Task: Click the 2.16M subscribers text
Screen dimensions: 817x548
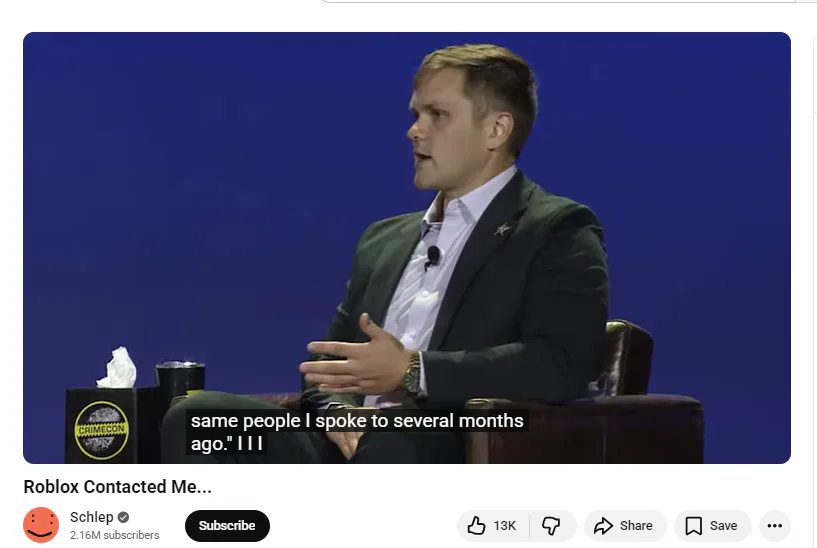Action: point(115,535)
